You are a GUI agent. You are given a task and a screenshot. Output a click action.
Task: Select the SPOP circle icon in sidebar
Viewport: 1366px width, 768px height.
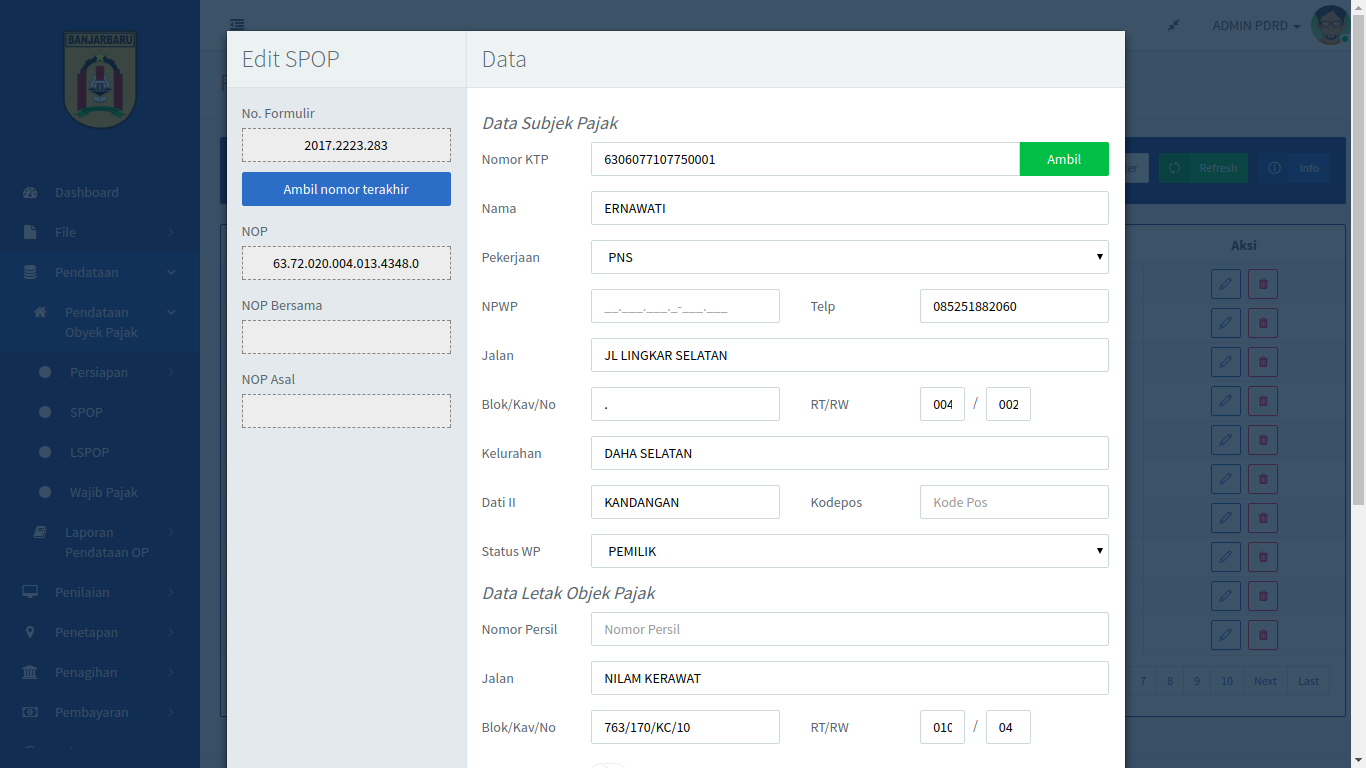pos(45,412)
